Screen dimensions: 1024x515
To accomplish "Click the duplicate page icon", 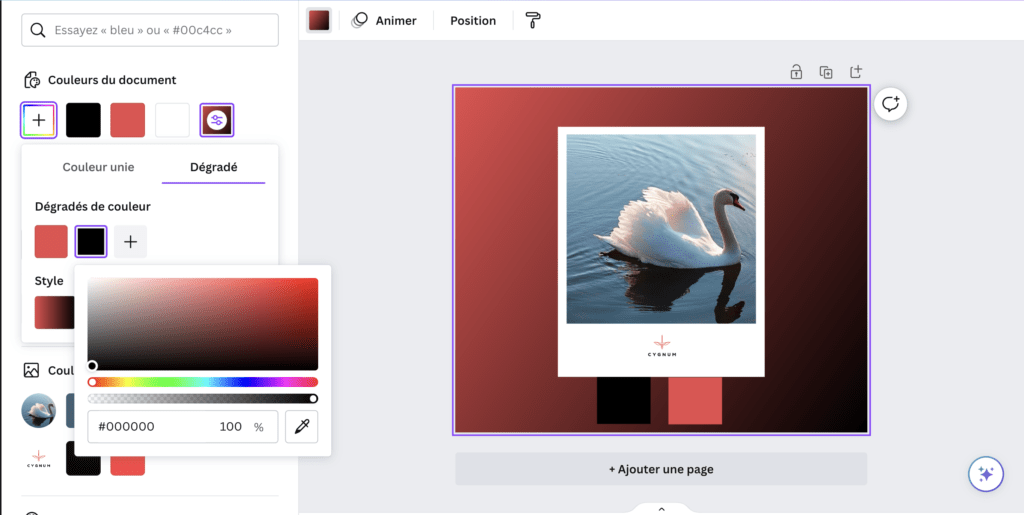I will point(826,72).
